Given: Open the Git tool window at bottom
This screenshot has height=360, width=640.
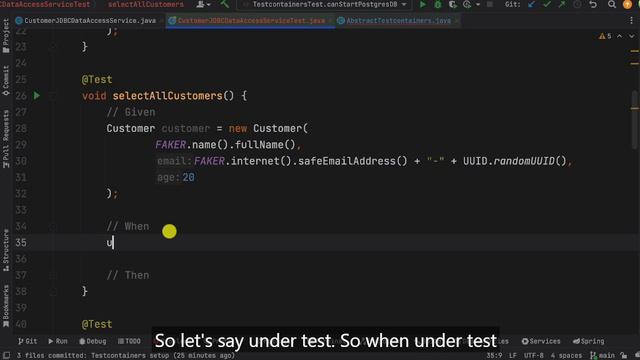Looking at the screenshot, I should click(27, 341).
